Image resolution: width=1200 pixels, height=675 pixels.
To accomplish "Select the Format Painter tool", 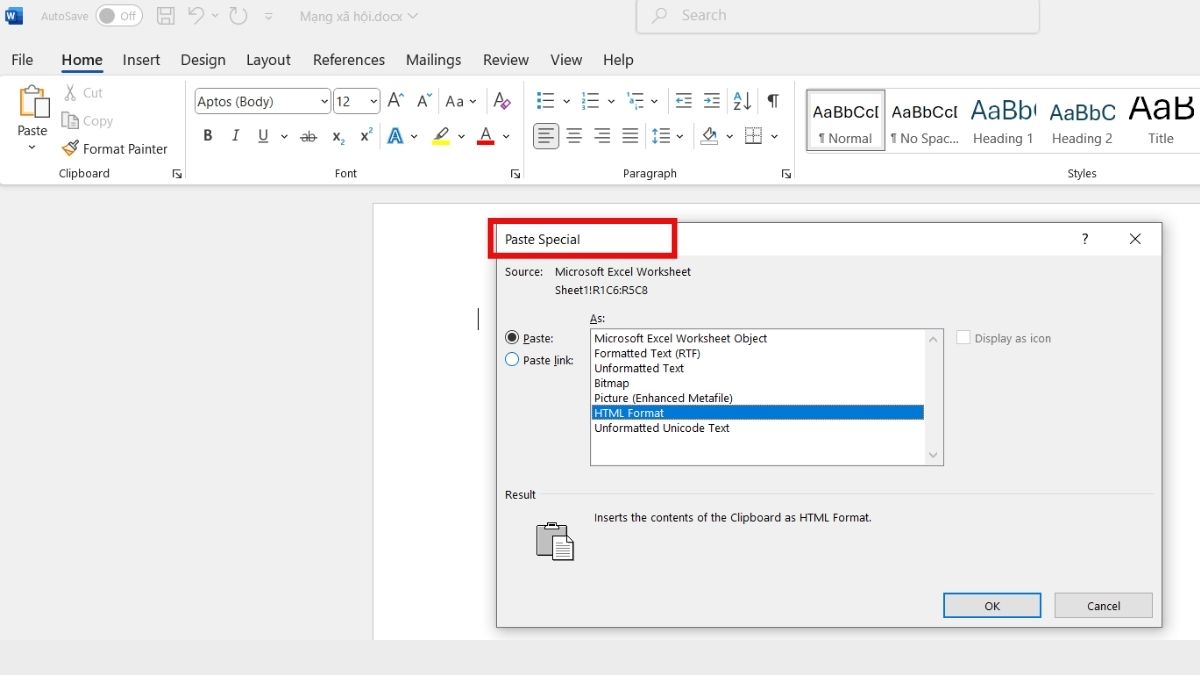I will coord(114,149).
